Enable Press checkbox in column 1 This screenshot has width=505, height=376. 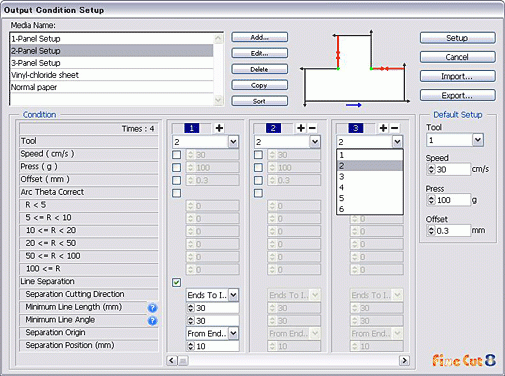[177, 167]
